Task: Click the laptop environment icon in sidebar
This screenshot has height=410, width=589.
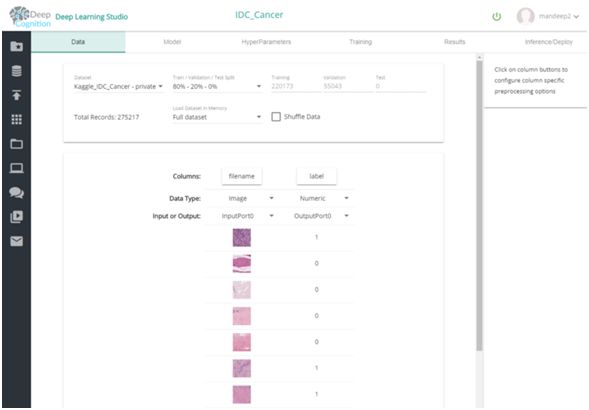Action: [x=17, y=168]
